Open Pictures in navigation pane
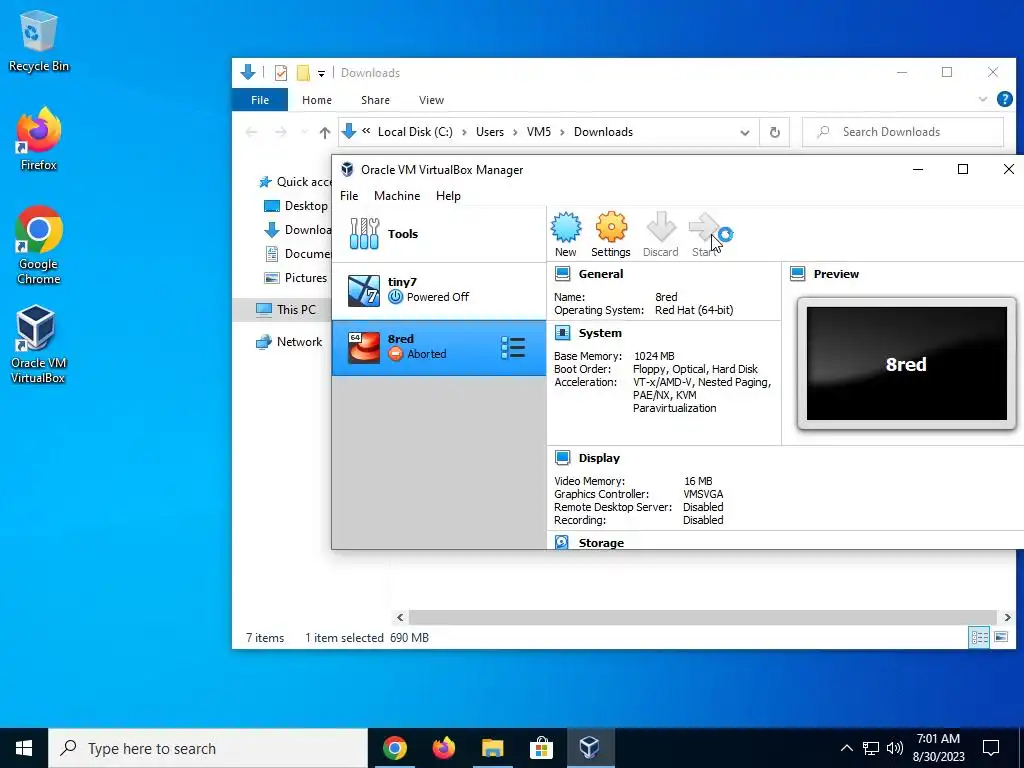 pos(295,278)
